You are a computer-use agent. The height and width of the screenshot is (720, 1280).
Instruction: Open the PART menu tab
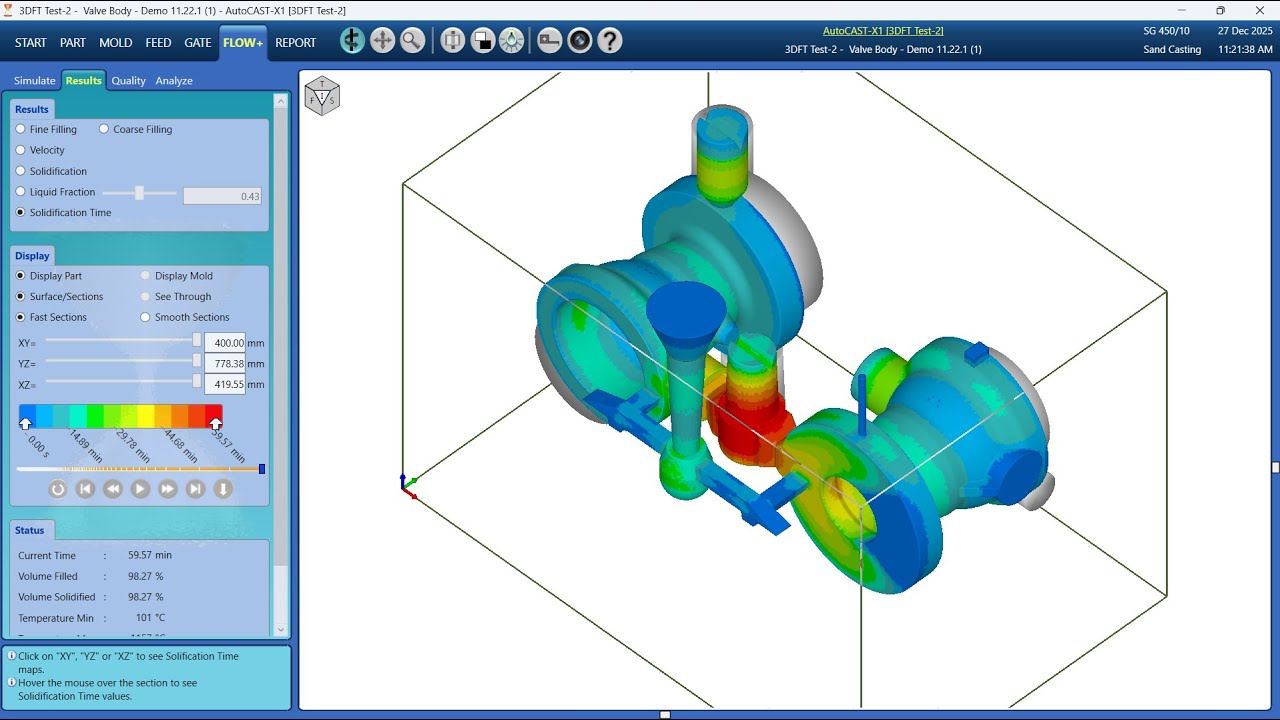(x=72, y=43)
